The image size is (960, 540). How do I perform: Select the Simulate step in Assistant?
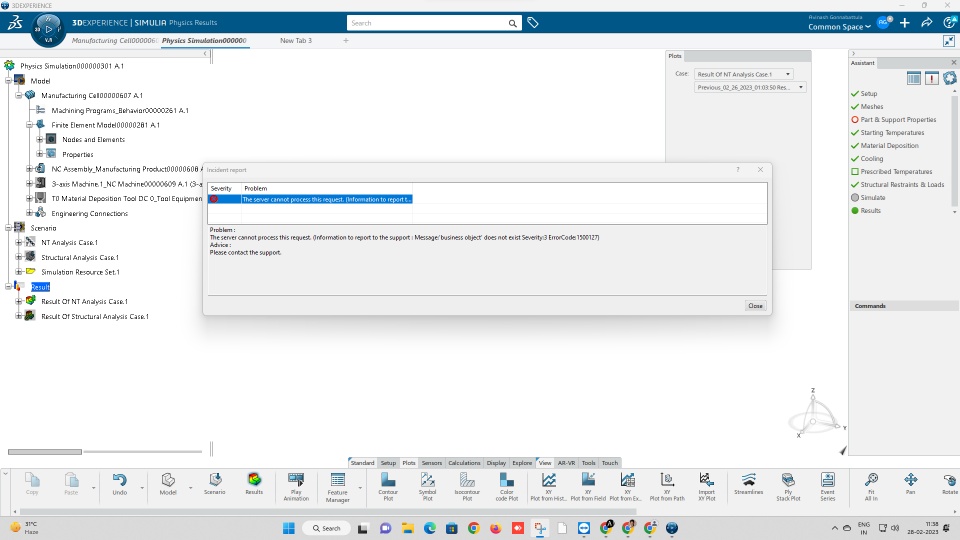click(x=868, y=197)
